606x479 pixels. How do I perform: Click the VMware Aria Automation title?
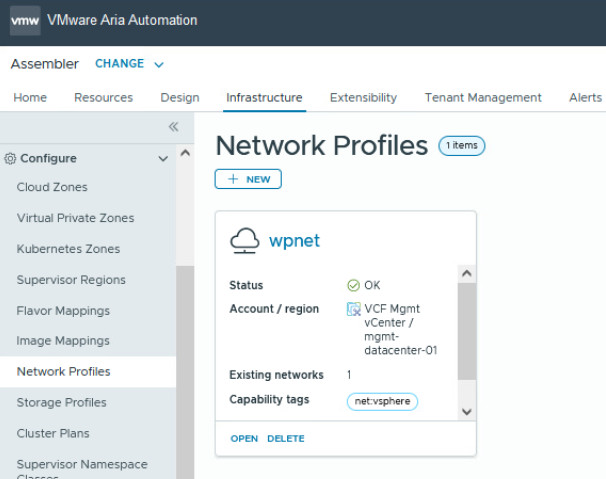click(122, 20)
